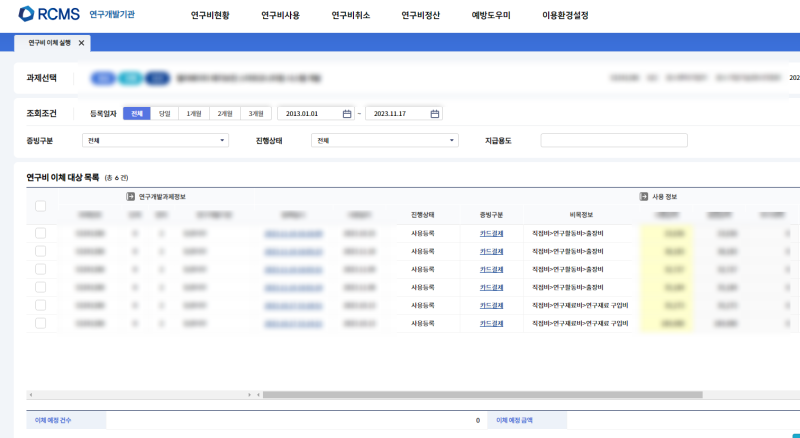Click the 진행상태 column header
The height and width of the screenshot is (438, 800).
point(422,215)
